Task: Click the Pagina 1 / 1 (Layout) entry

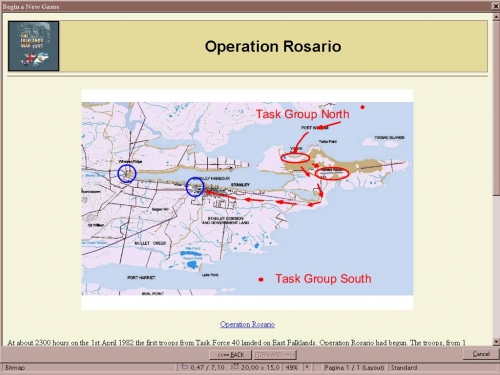Action: pos(354,367)
